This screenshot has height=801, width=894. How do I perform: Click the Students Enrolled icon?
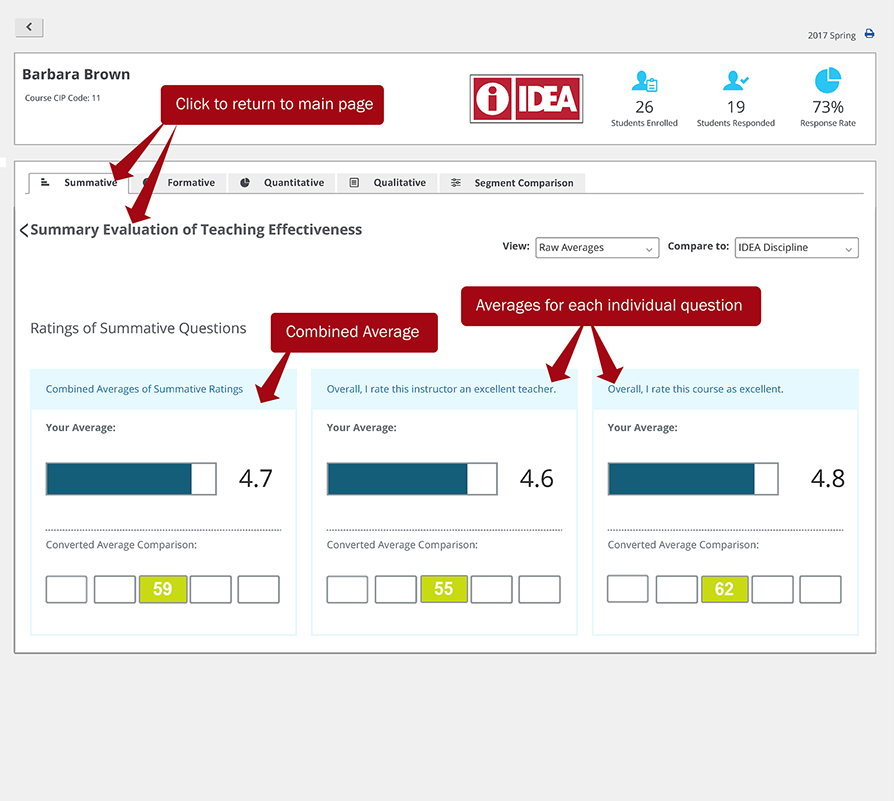point(644,81)
